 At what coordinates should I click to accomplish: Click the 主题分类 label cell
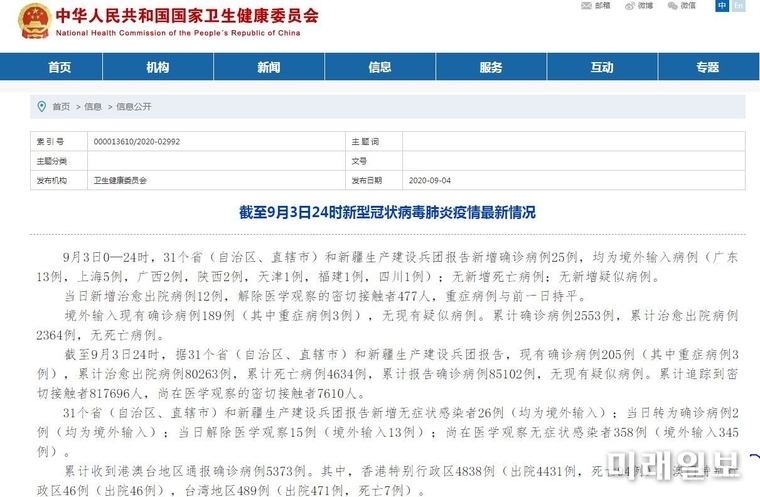59,161
